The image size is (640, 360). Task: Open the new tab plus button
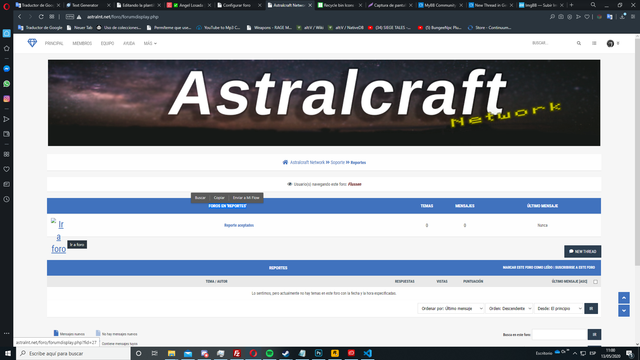coord(571,5)
